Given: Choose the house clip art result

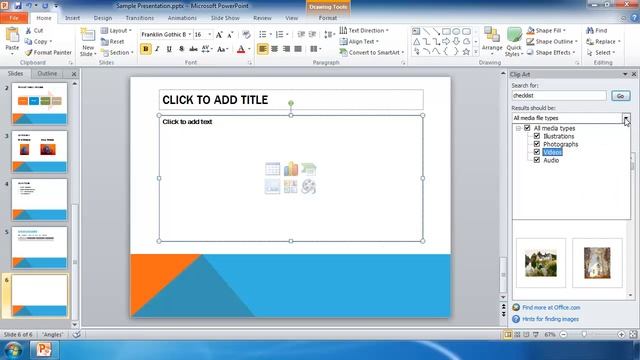Looking at the screenshot, I should coord(541,263).
